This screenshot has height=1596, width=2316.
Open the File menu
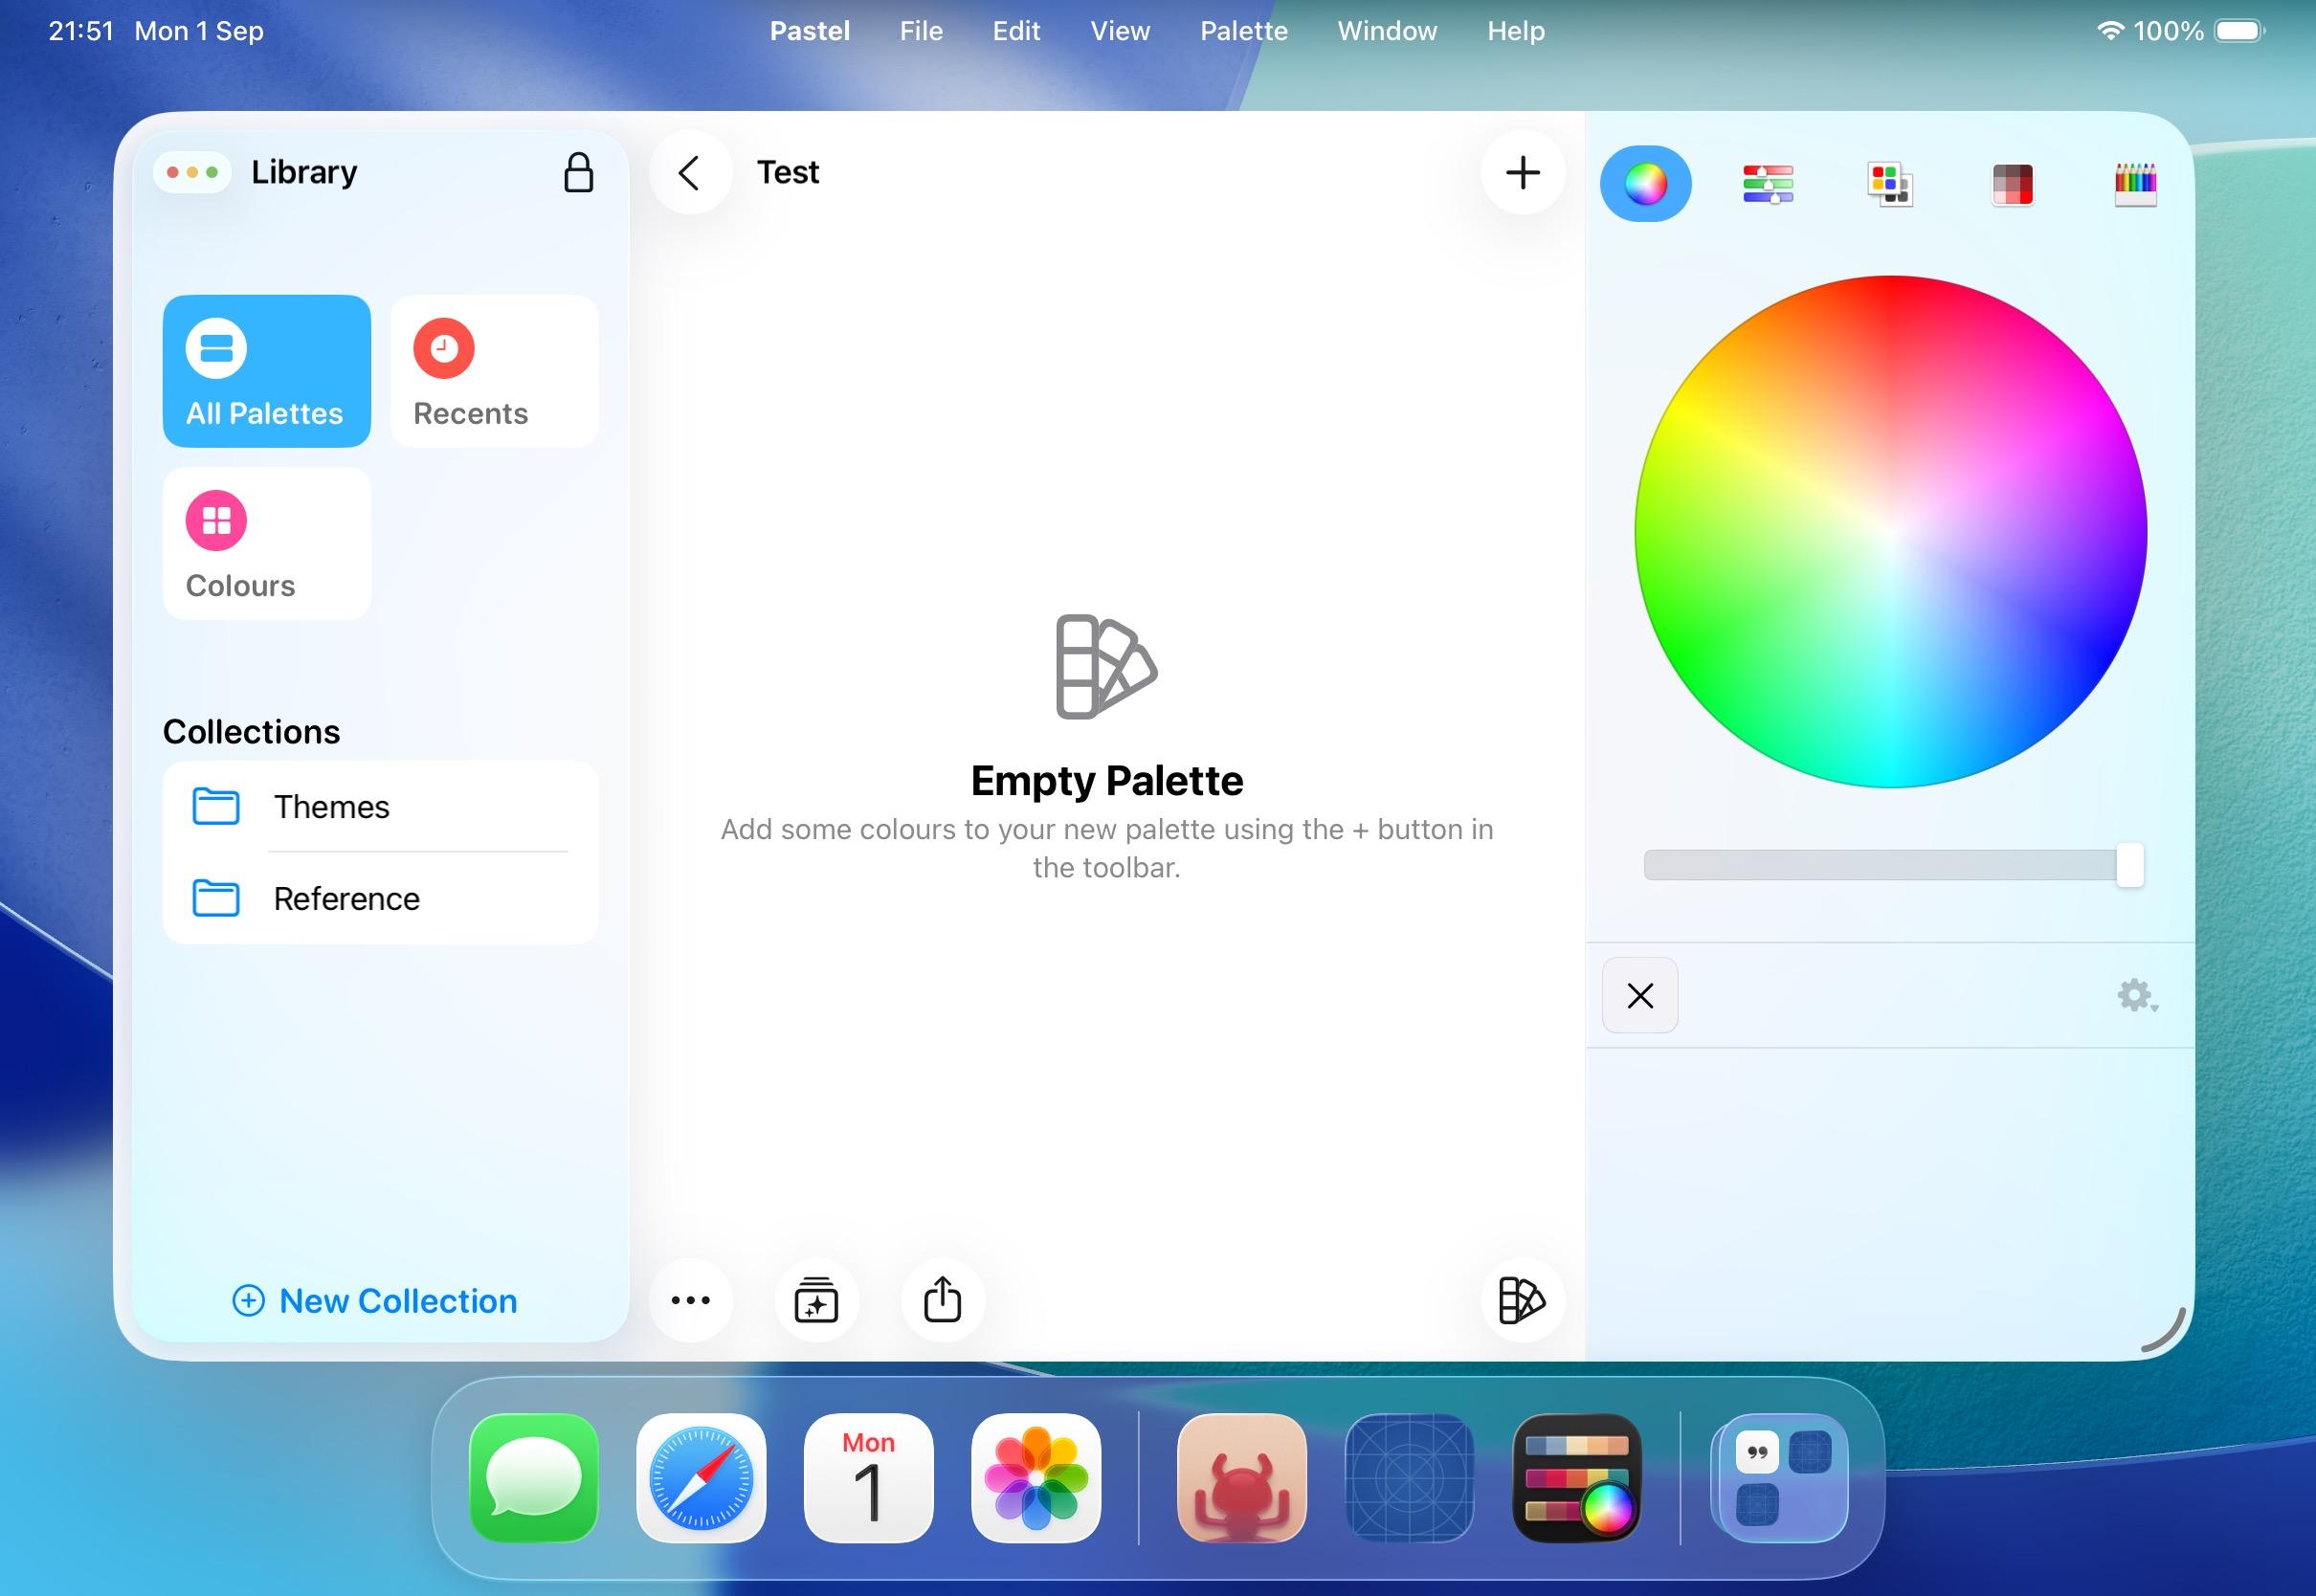point(921,31)
